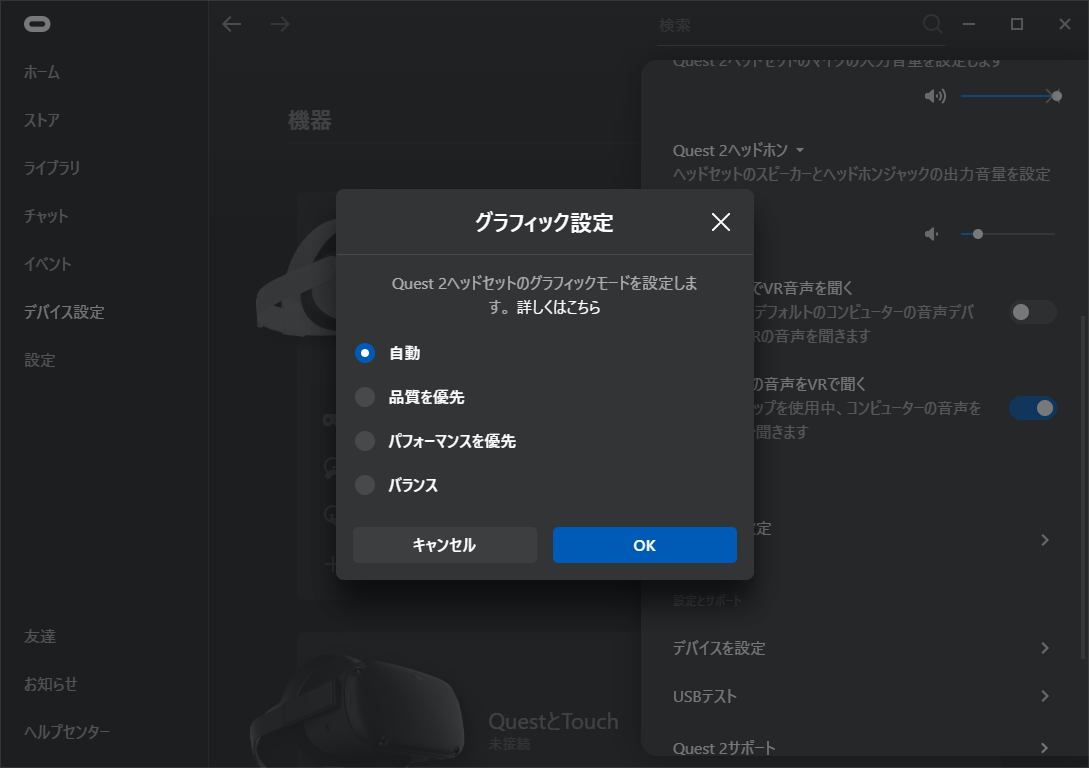Click the search magnifier icon
Viewport: 1089px width, 768px height.
(x=933, y=24)
